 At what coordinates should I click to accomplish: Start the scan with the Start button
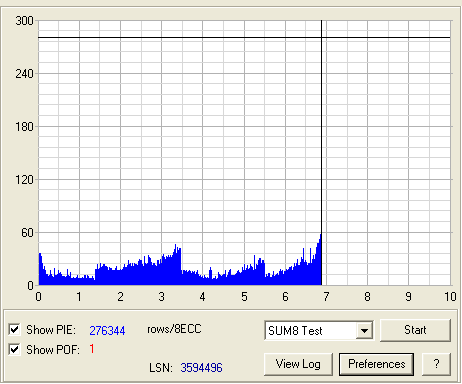[415, 330]
